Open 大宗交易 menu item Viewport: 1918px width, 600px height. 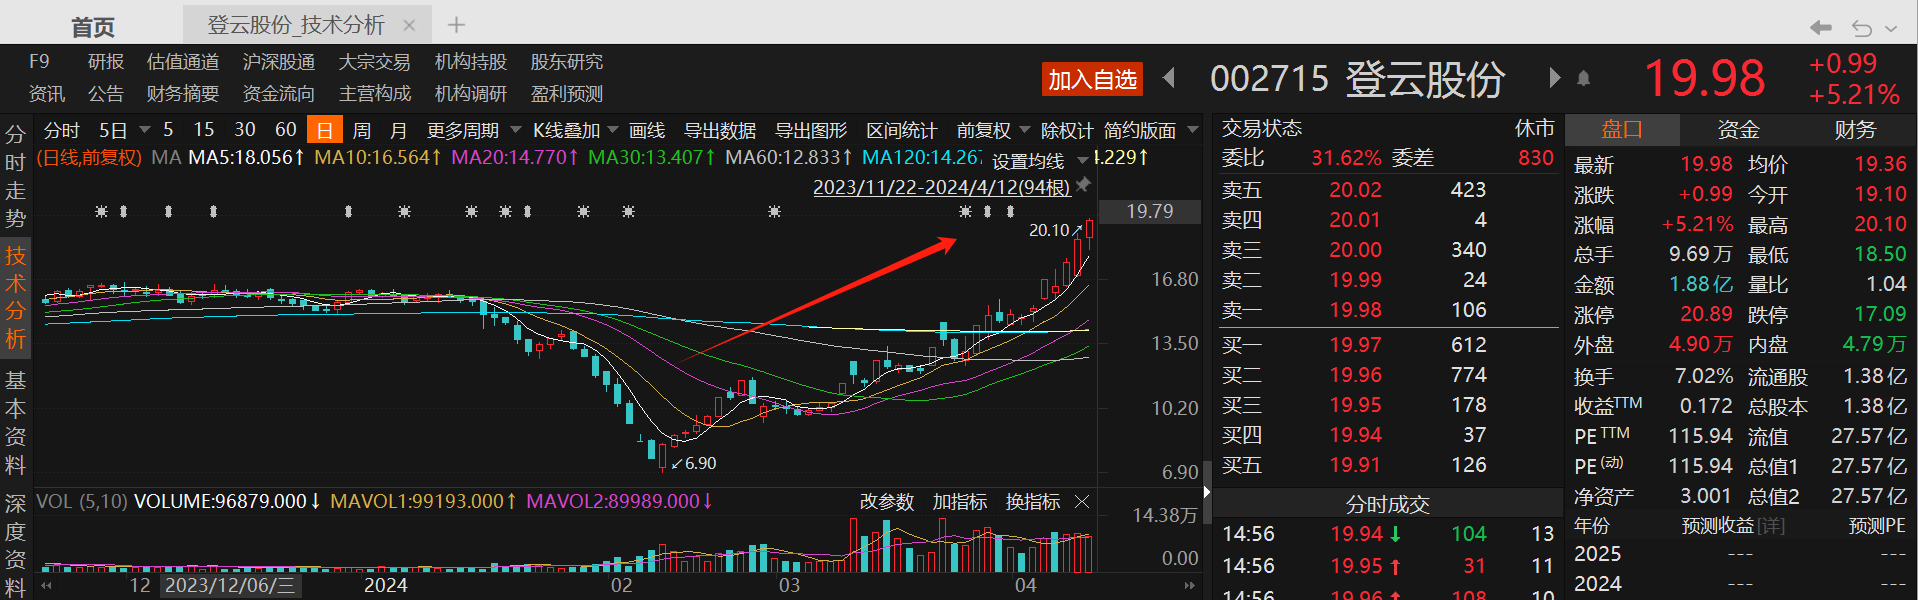[375, 62]
